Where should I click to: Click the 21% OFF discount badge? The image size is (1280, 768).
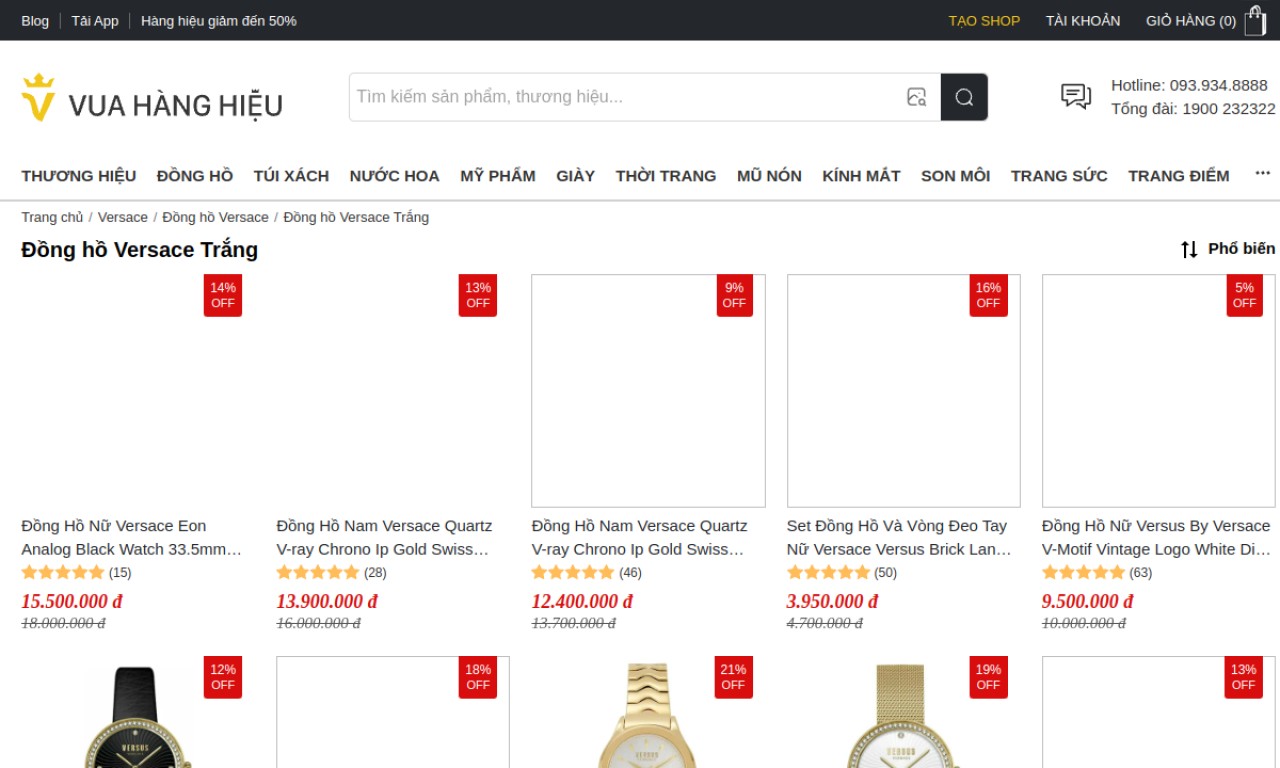tap(733, 677)
